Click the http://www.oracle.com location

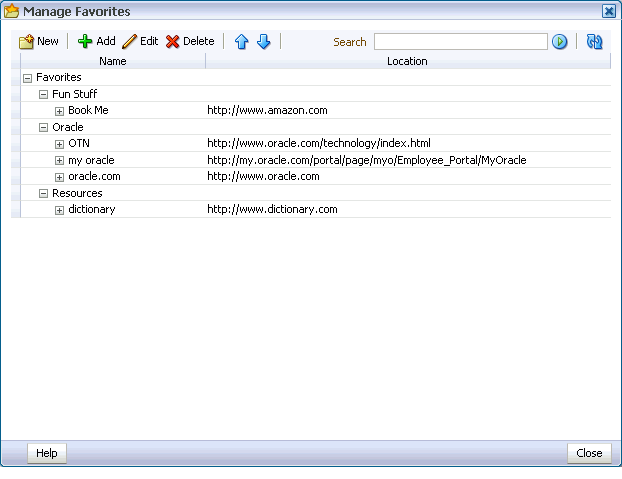click(x=263, y=176)
